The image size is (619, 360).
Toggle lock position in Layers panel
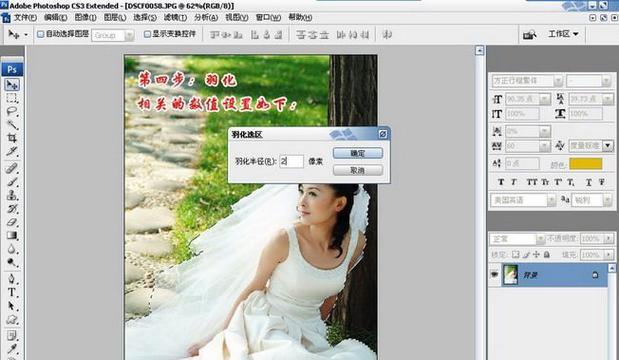(x=536, y=255)
